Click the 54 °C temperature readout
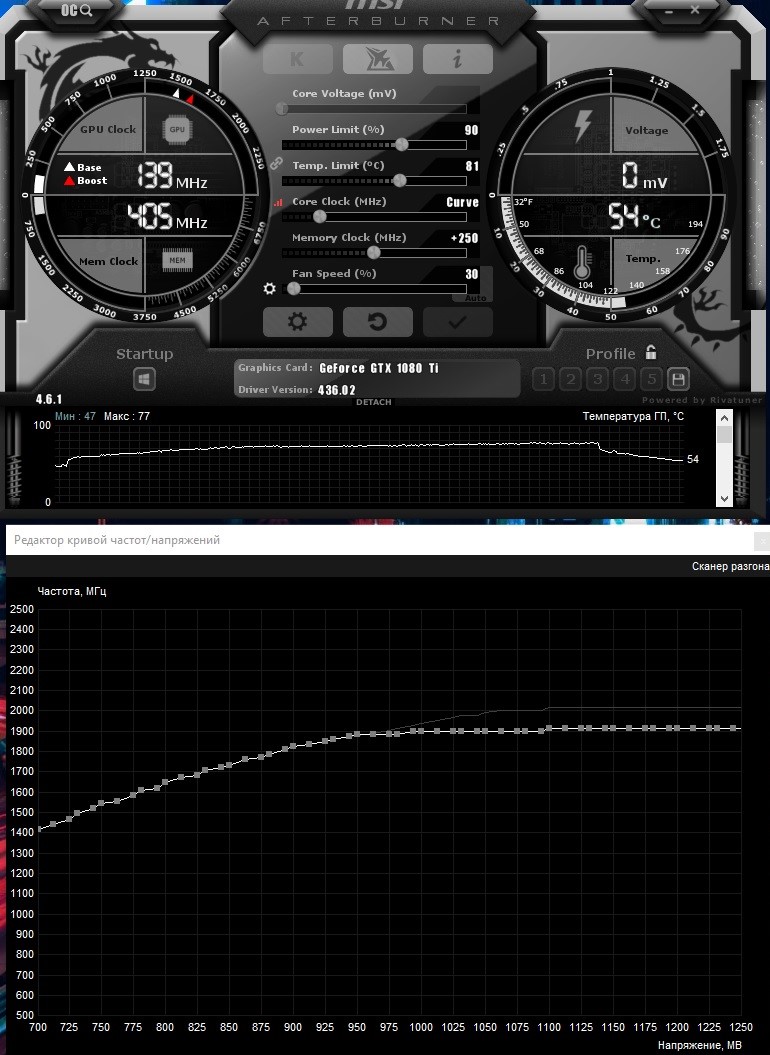Image resolution: width=770 pixels, height=1055 pixels. click(634, 217)
